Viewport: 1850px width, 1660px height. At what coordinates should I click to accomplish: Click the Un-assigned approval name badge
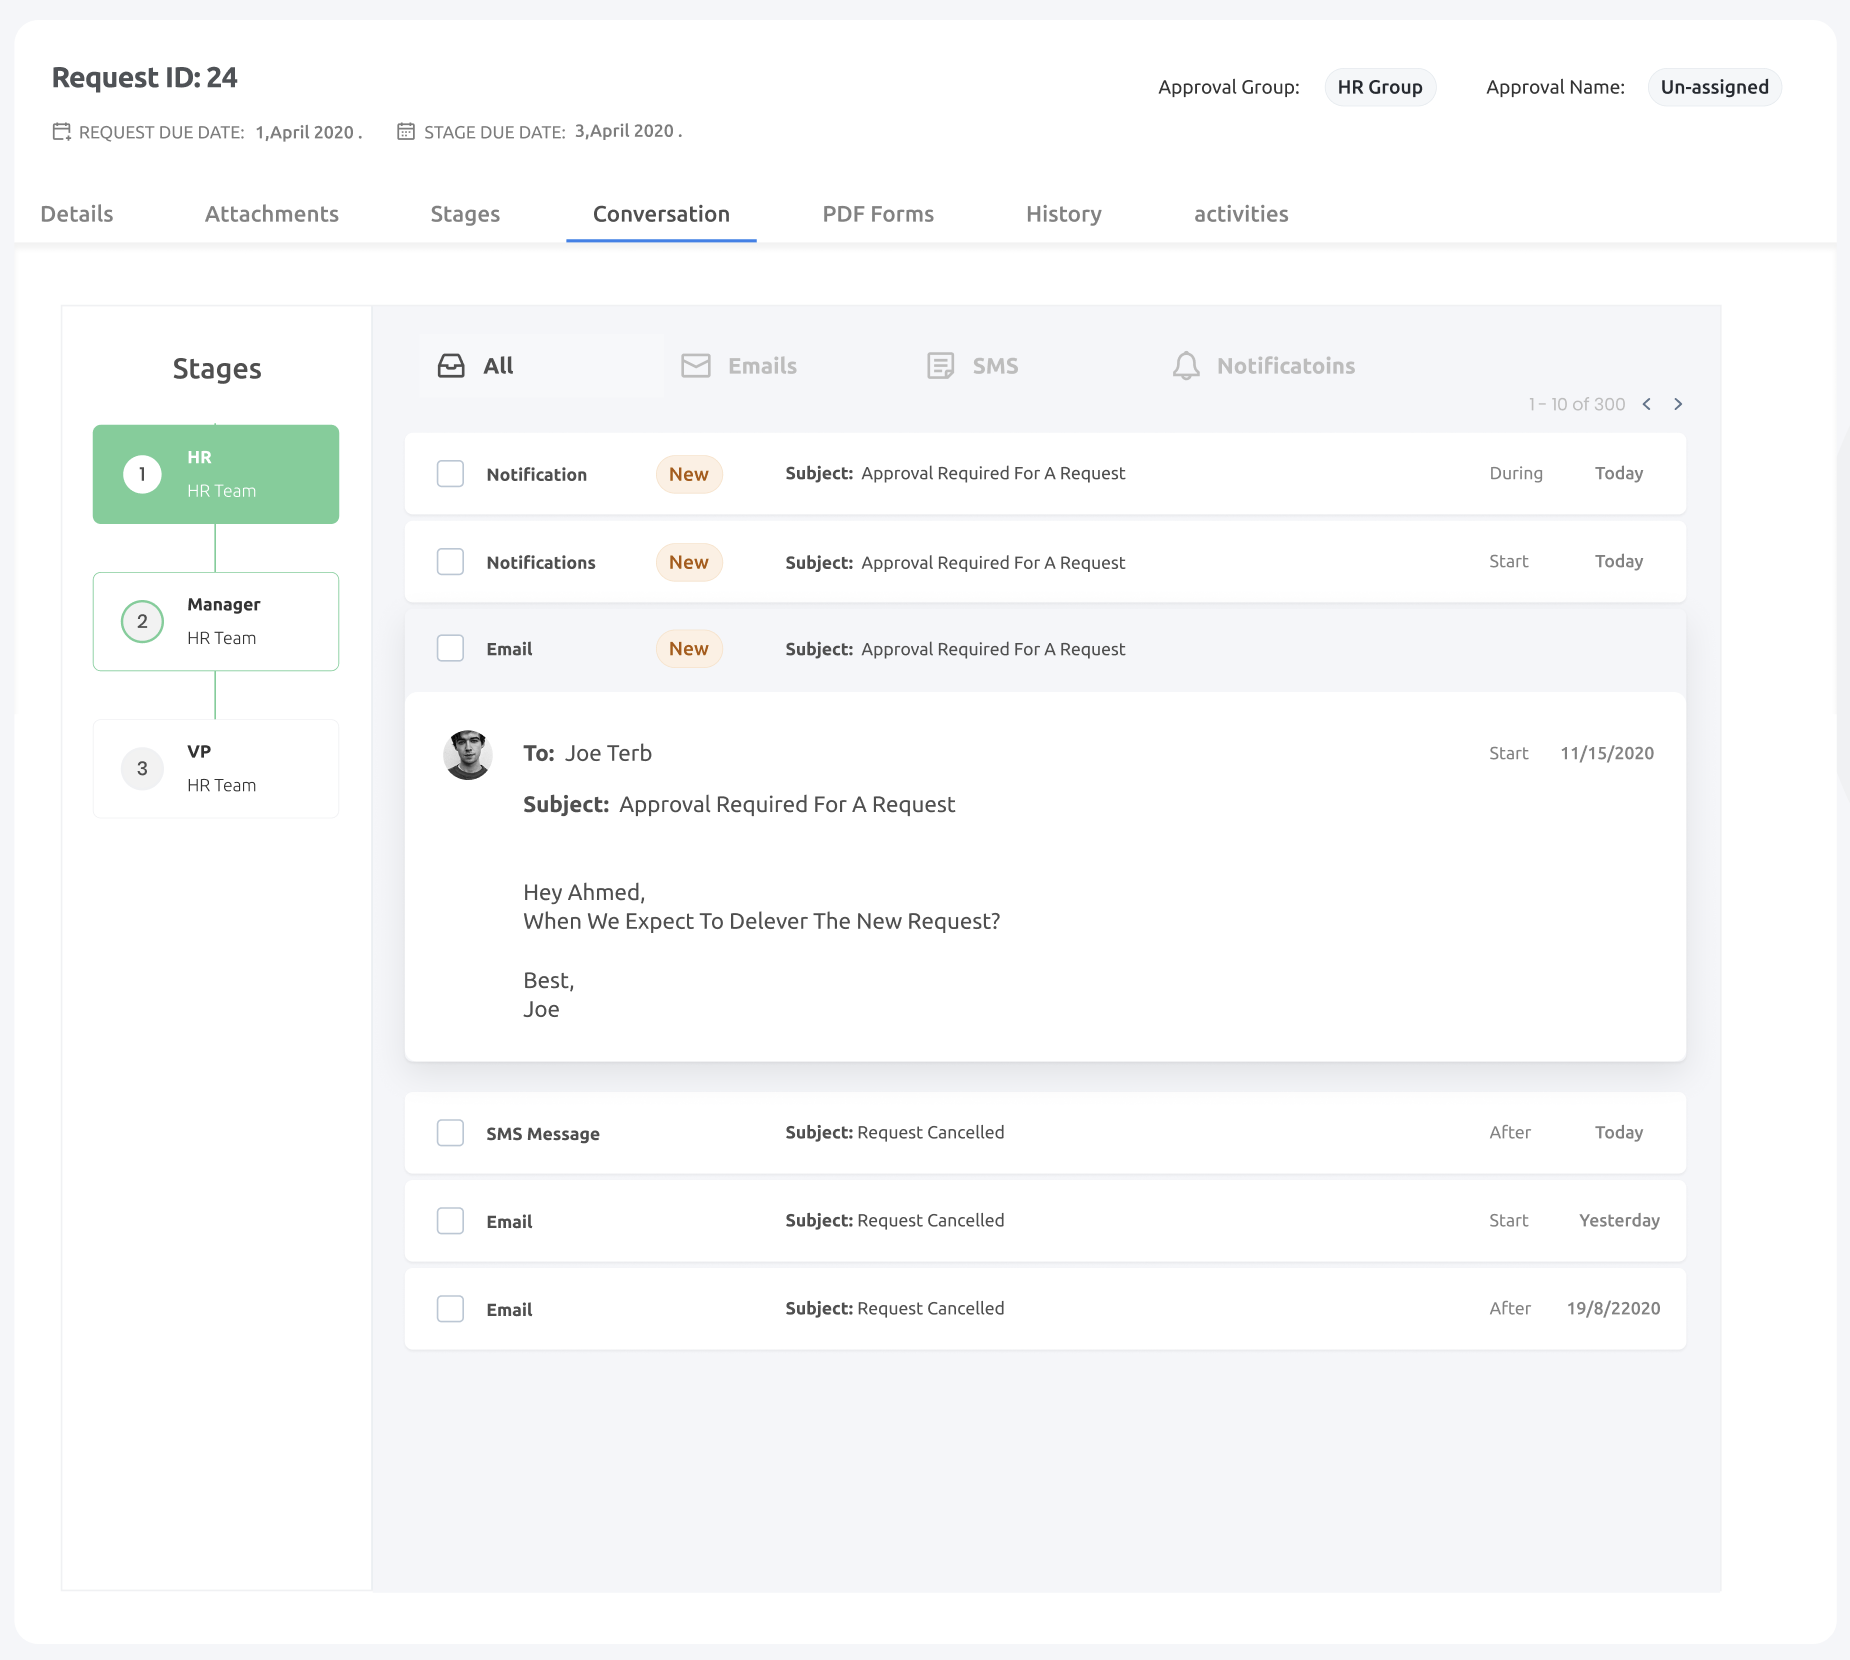coord(1715,87)
